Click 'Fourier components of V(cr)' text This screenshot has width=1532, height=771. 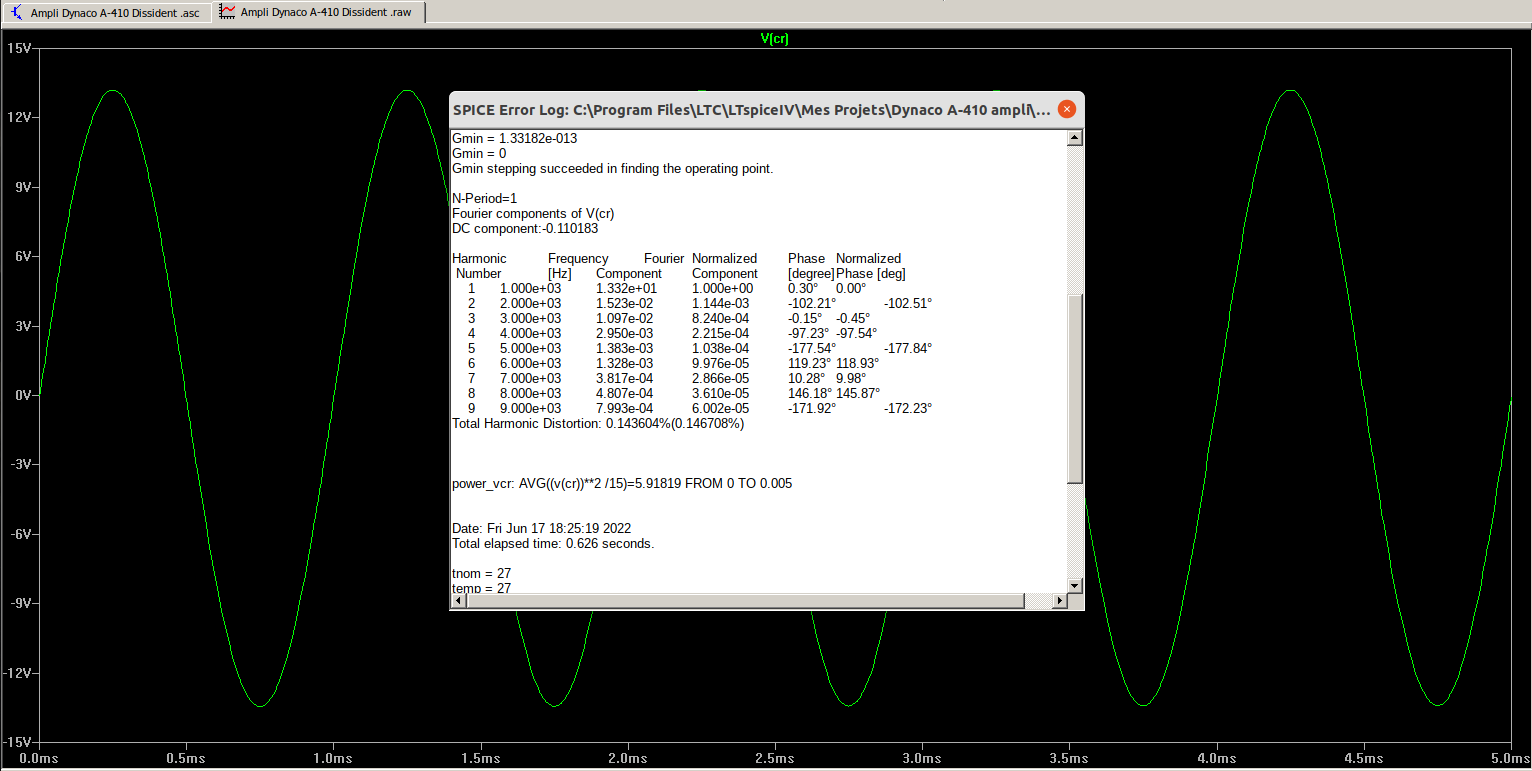533,214
